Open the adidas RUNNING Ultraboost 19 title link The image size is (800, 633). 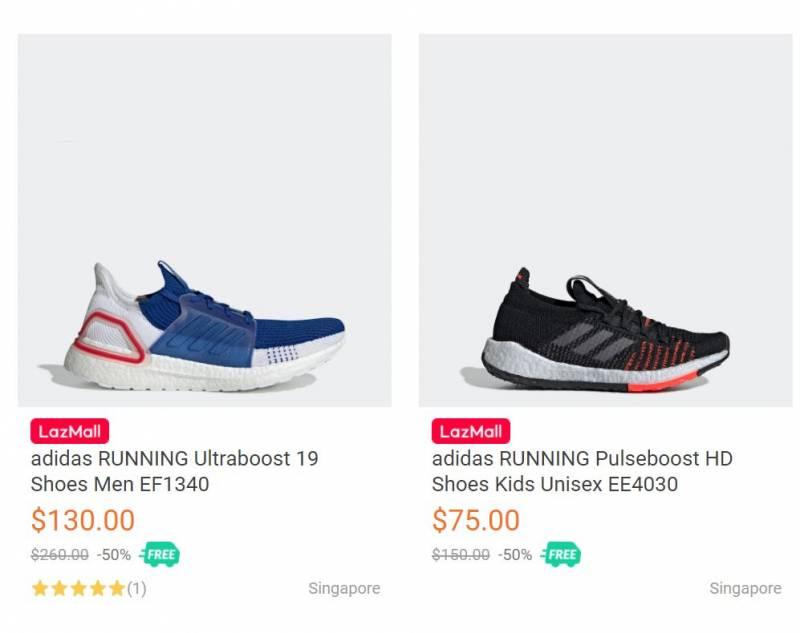pyautogui.click(x=175, y=472)
